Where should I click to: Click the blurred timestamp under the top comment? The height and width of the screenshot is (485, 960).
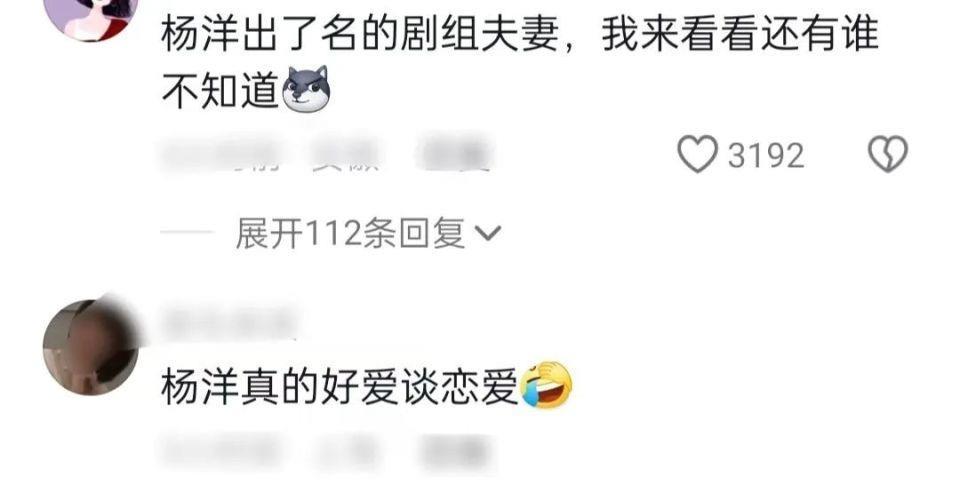221,154
